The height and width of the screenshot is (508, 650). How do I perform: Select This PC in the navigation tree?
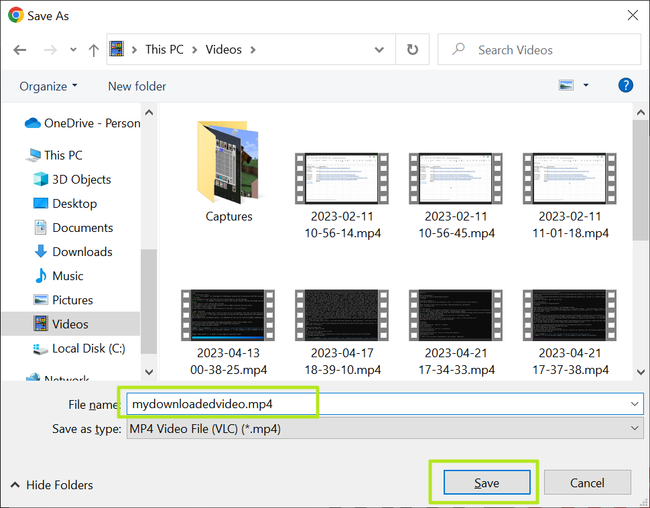(54, 155)
